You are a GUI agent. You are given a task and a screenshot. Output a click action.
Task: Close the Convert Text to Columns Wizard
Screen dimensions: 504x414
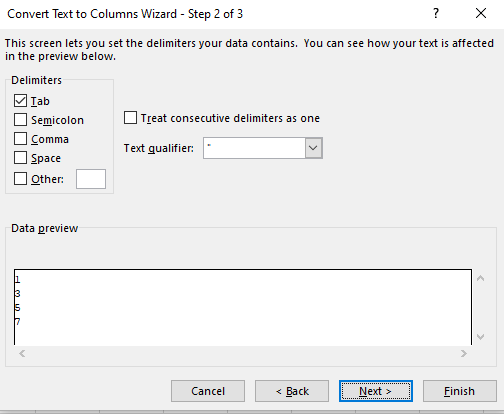click(x=481, y=14)
